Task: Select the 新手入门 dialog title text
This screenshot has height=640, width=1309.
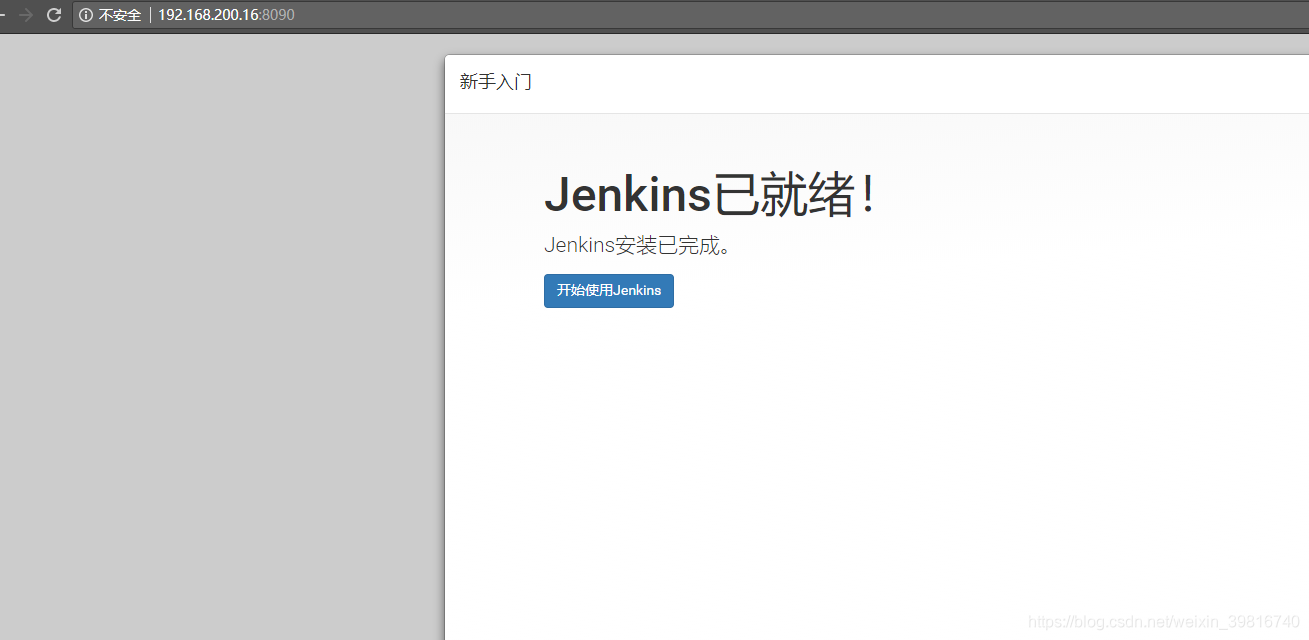Action: (x=496, y=82)
